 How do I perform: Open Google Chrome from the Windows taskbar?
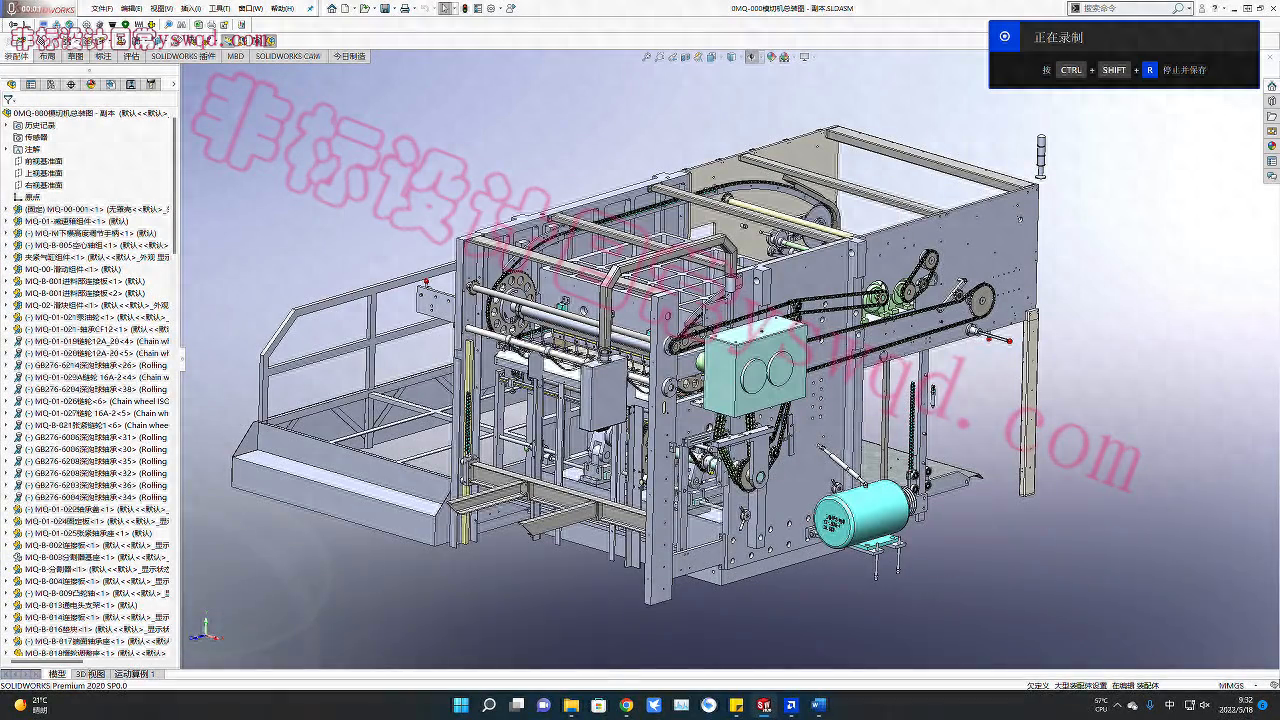click(626, 705)
